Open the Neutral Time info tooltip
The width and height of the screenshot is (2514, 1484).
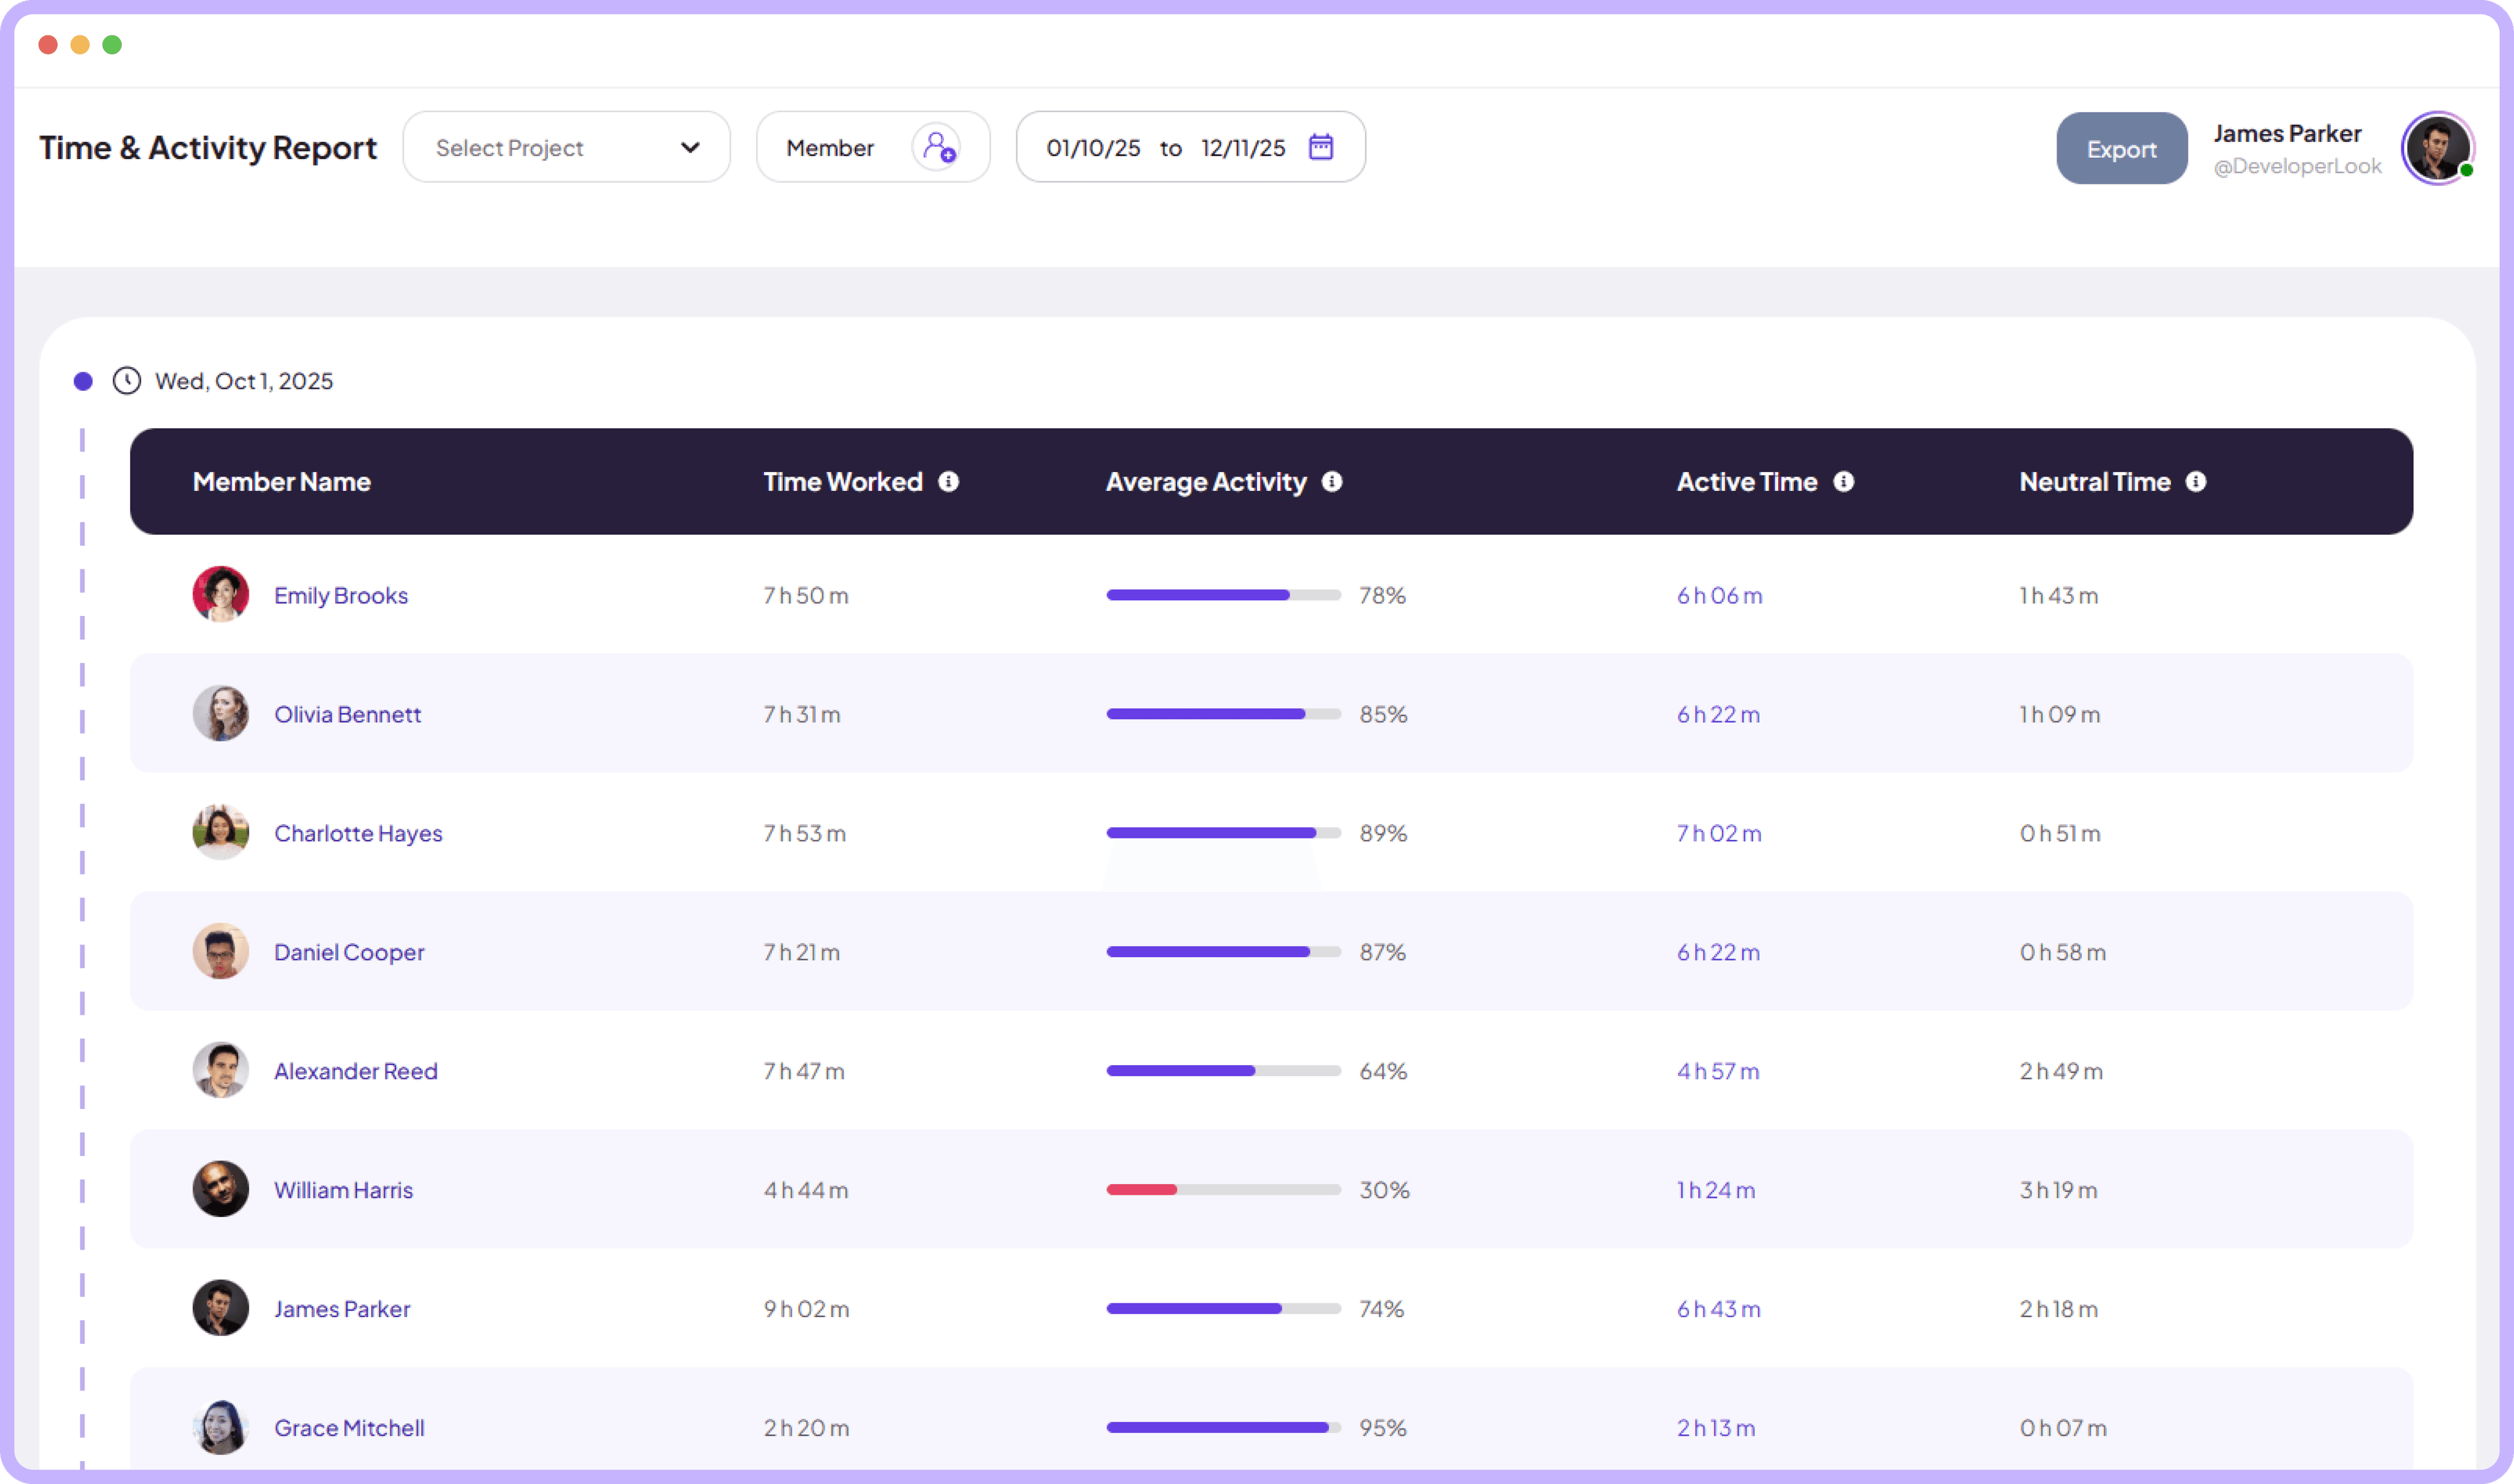[x=2197, y=481]
